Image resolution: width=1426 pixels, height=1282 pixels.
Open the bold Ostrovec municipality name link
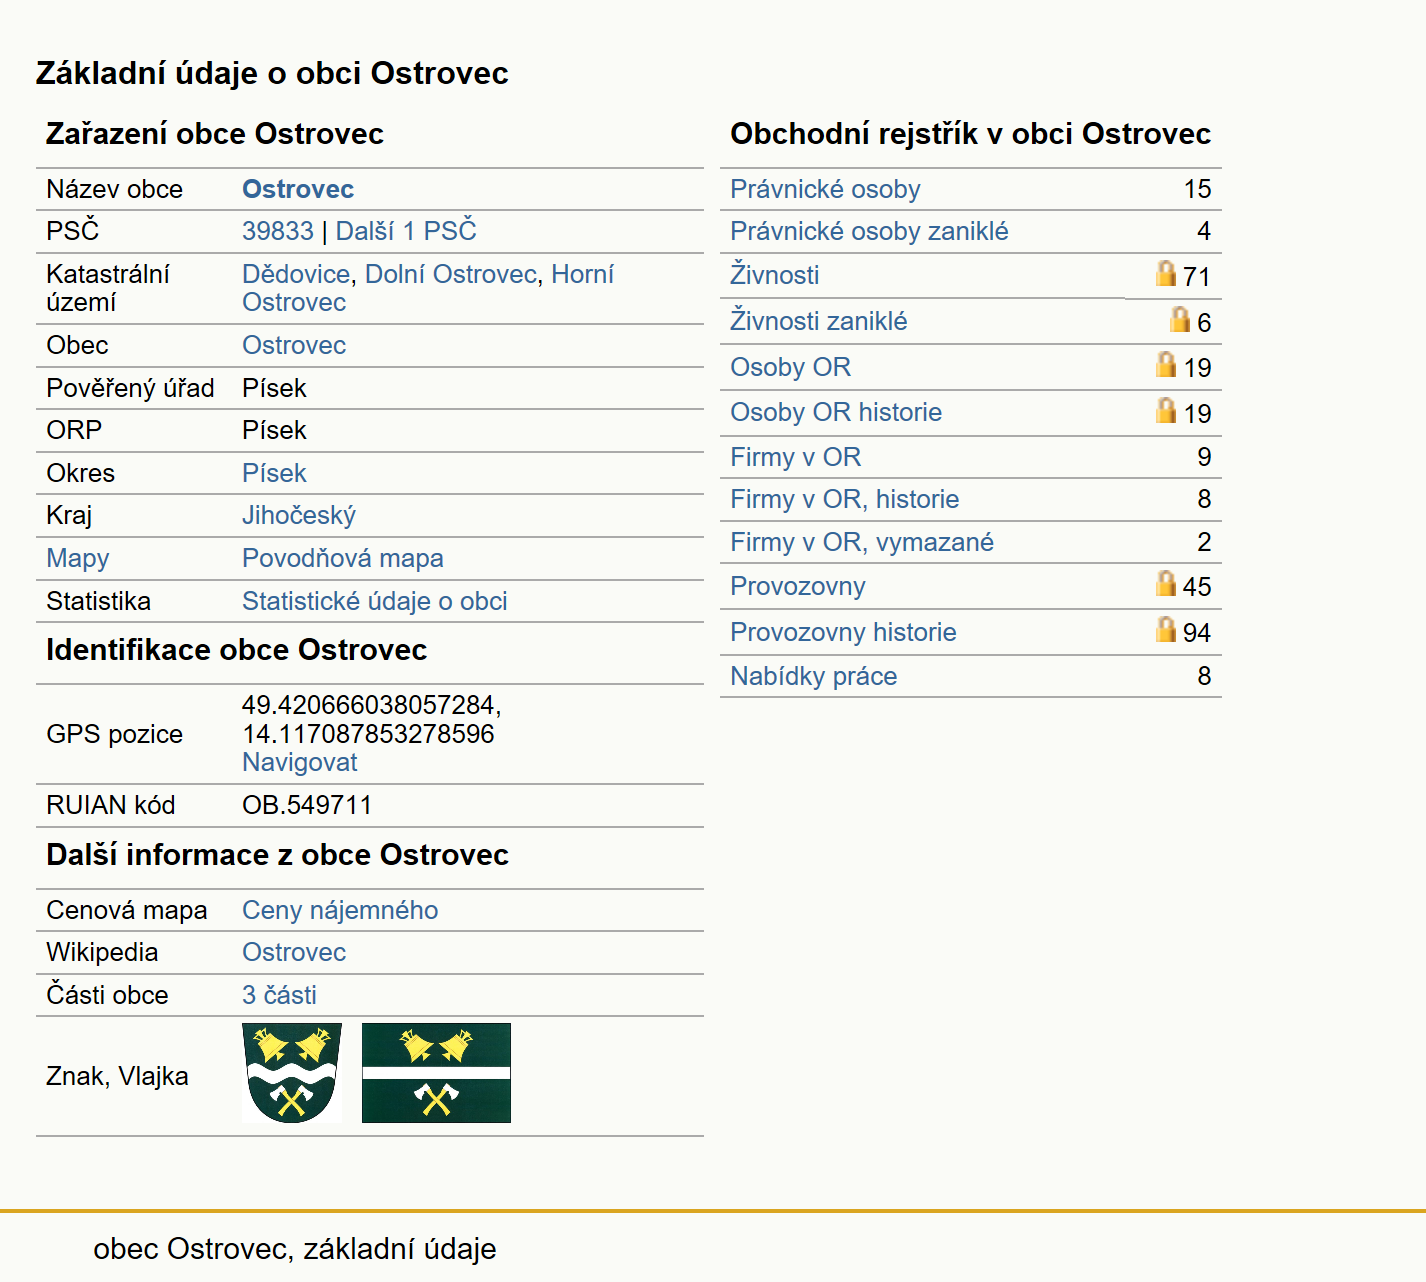coord(298,189)
